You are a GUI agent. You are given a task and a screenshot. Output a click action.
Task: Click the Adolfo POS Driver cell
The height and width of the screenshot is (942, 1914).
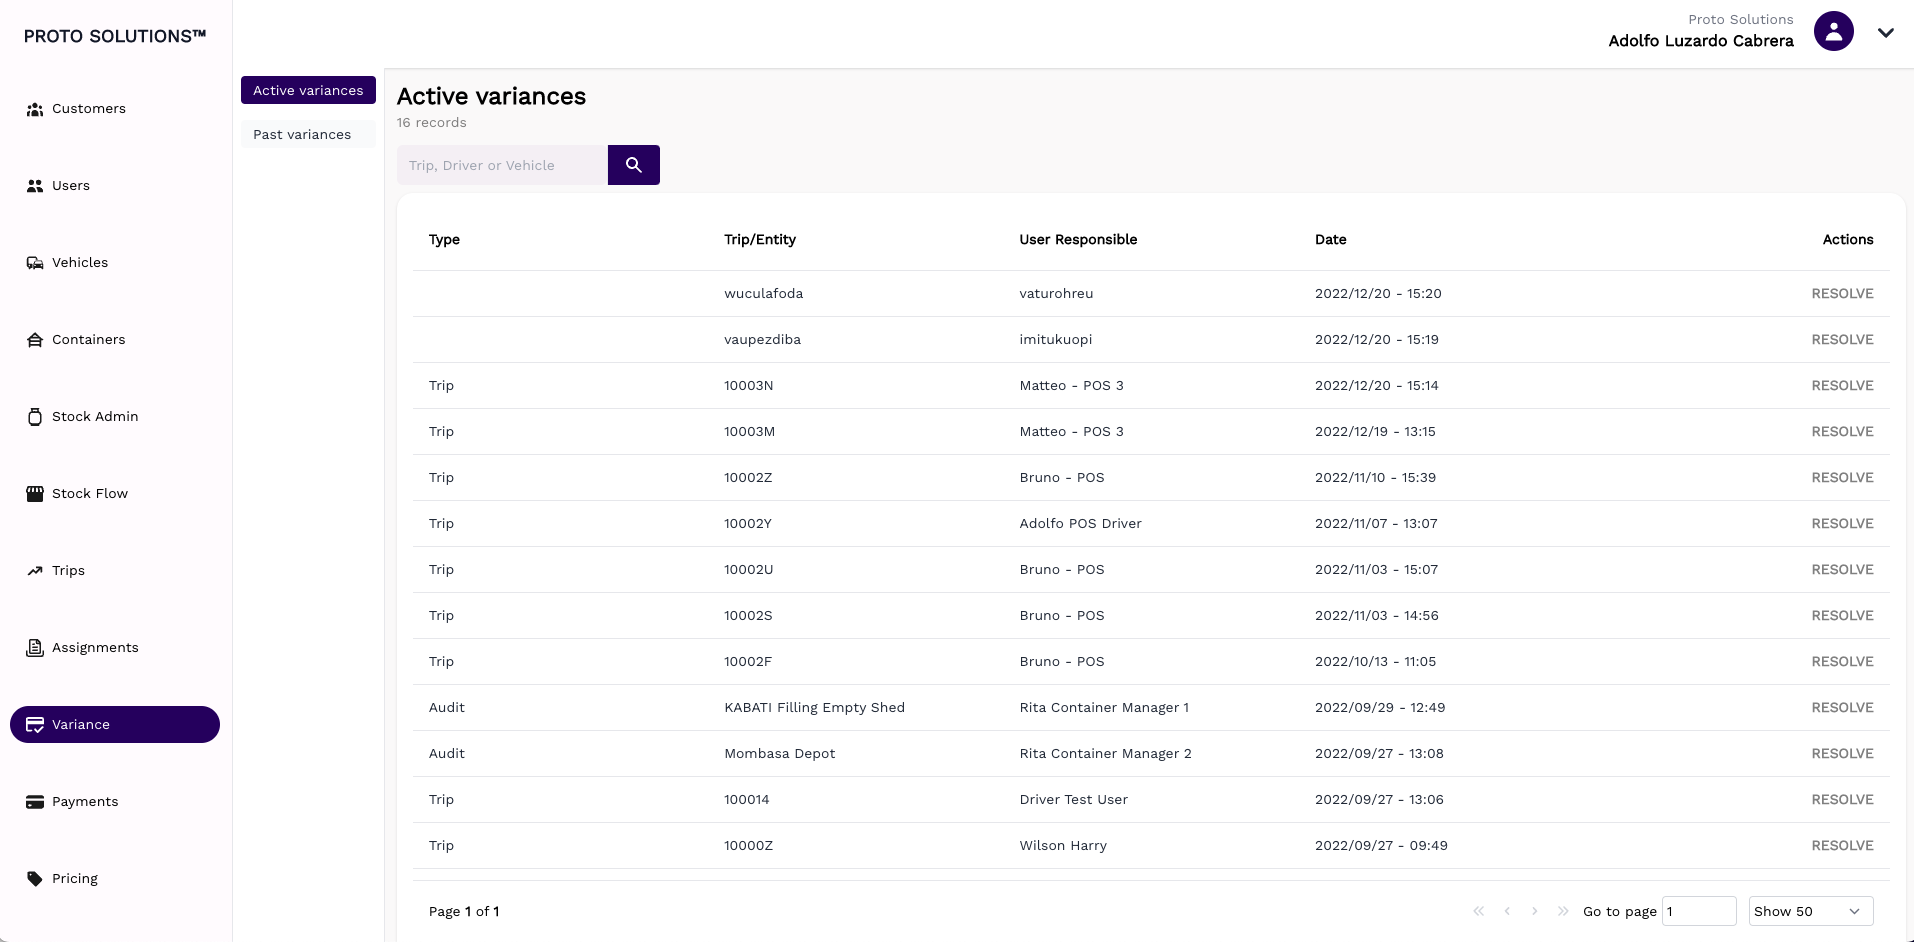(1080, 524)
